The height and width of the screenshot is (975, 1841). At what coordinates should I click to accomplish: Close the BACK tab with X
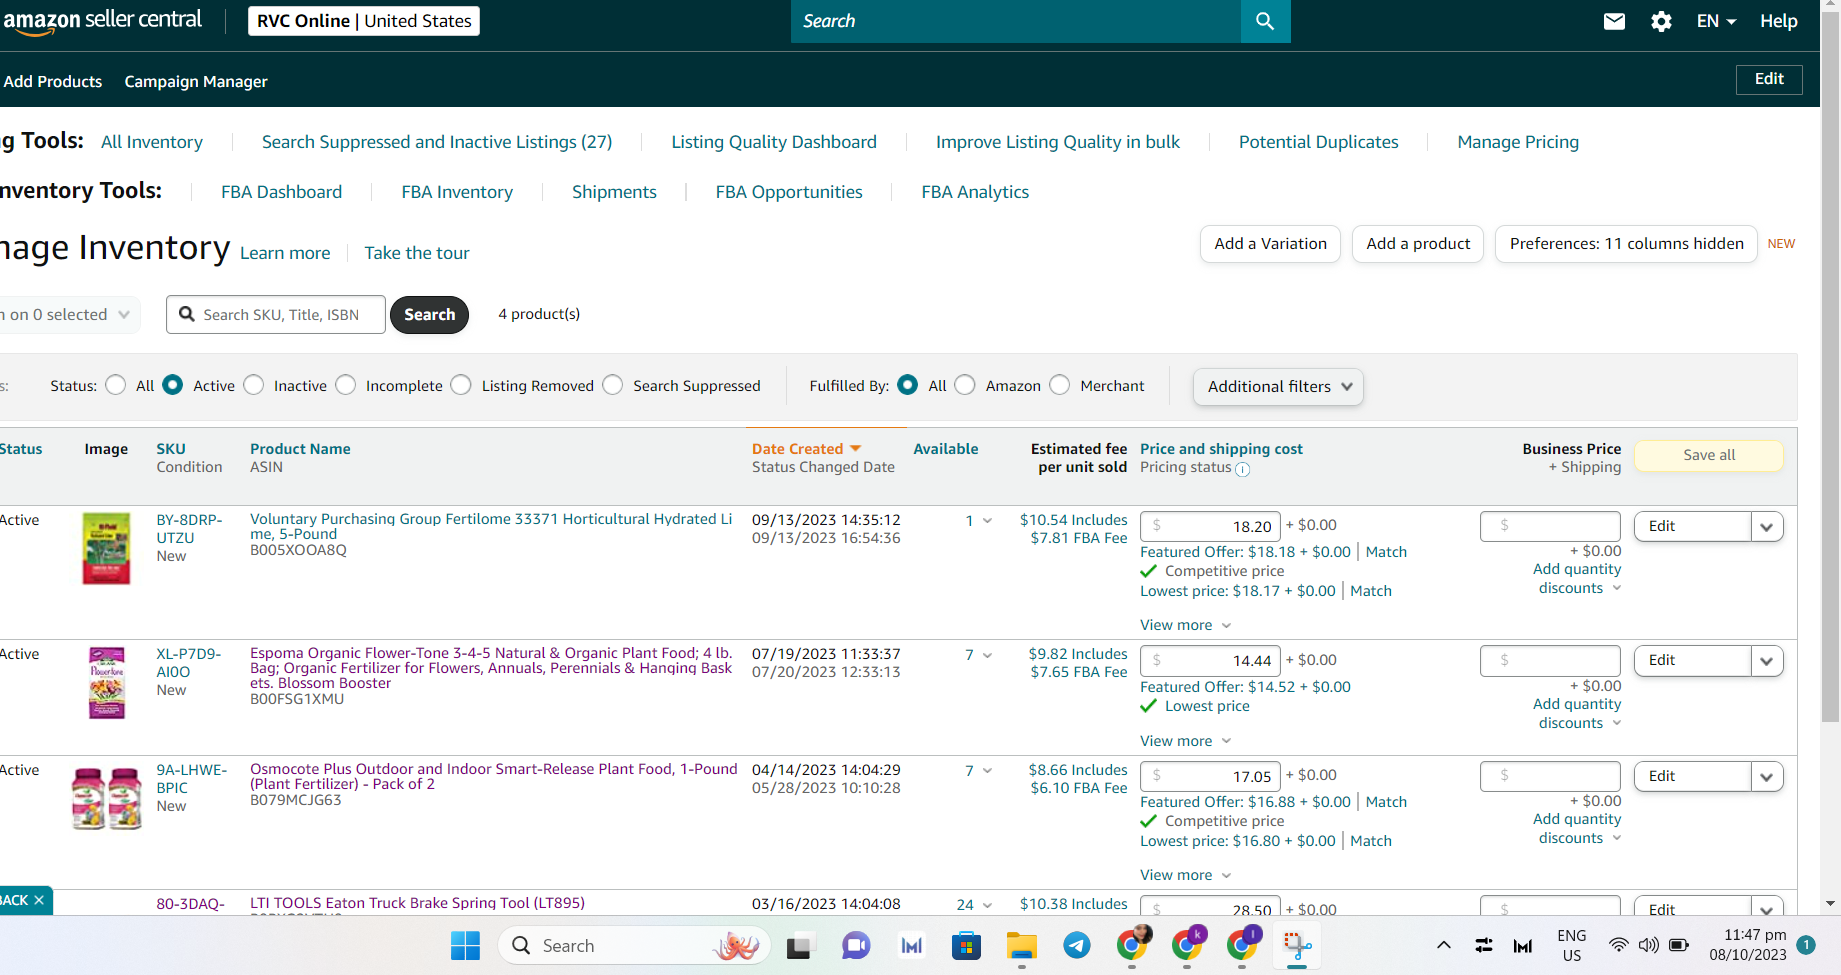[39, 900]
